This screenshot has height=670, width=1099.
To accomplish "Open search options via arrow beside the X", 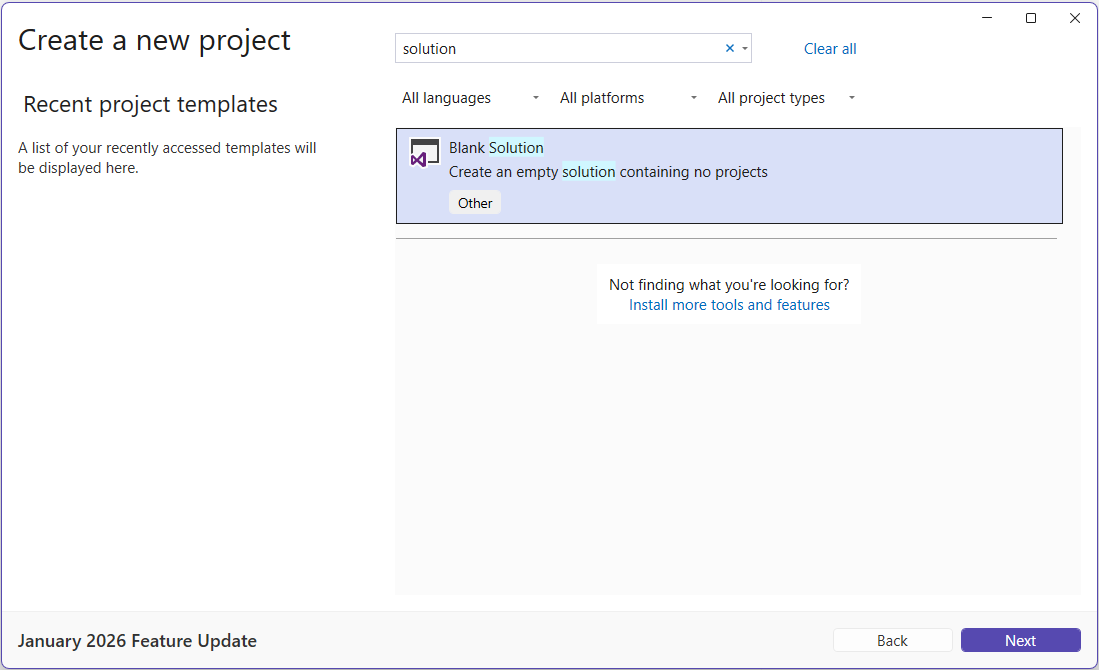I will pos(745,47).
